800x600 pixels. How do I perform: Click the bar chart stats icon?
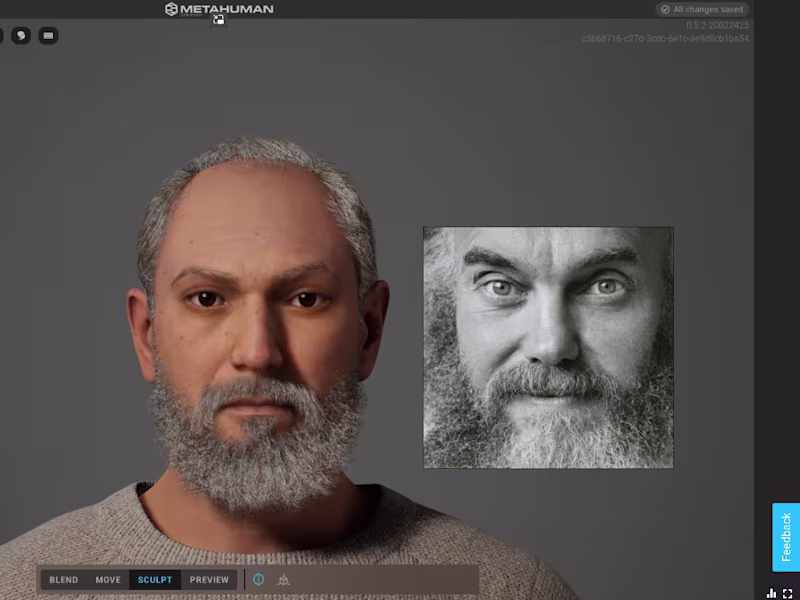tap(771, 593)
